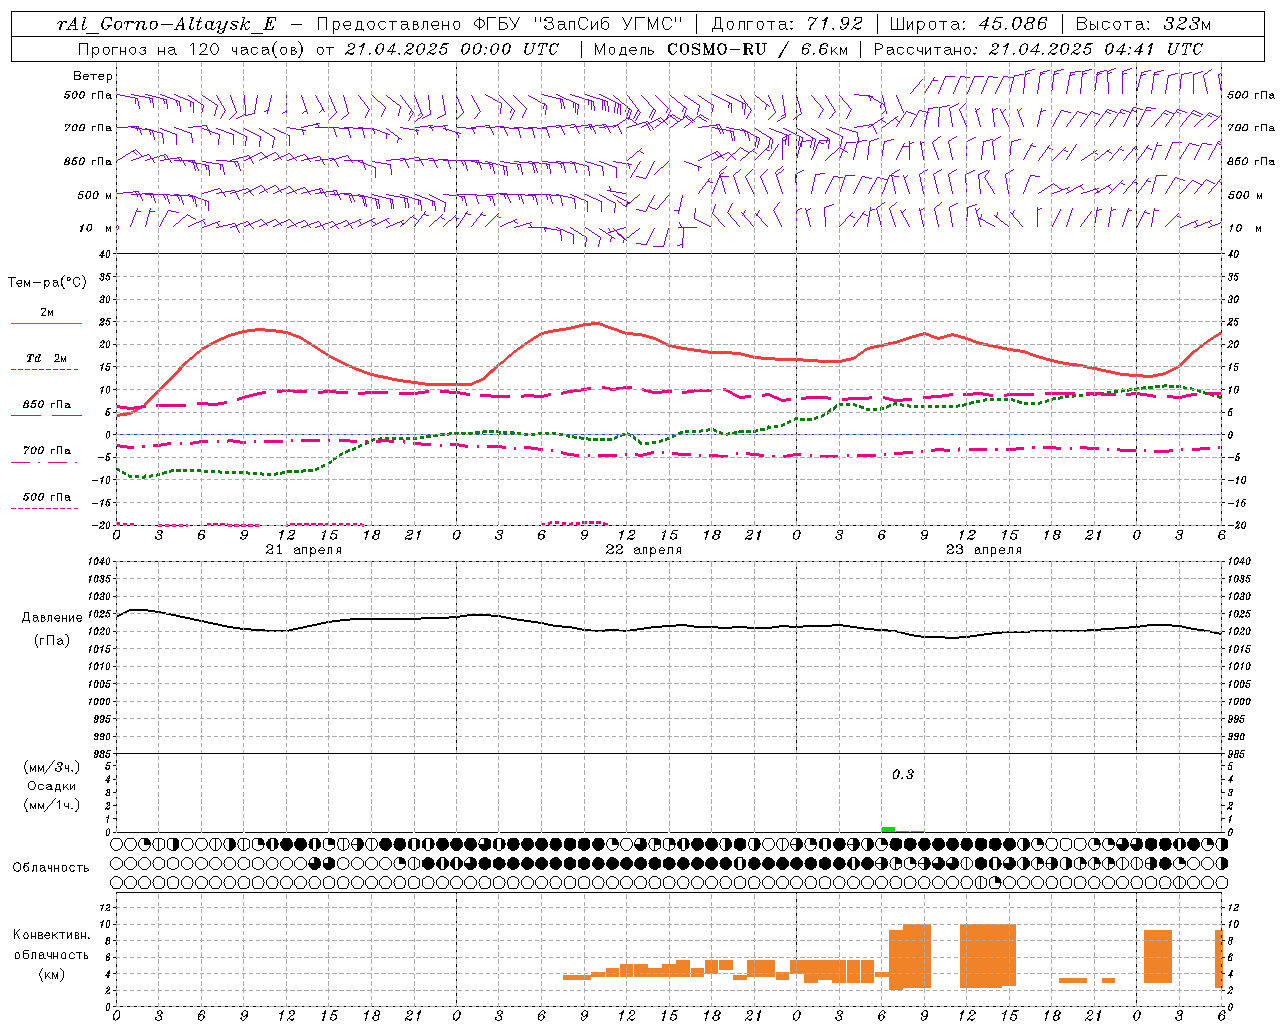Select the Прогноз на 120 часа(ов) text

pos(192,49)
